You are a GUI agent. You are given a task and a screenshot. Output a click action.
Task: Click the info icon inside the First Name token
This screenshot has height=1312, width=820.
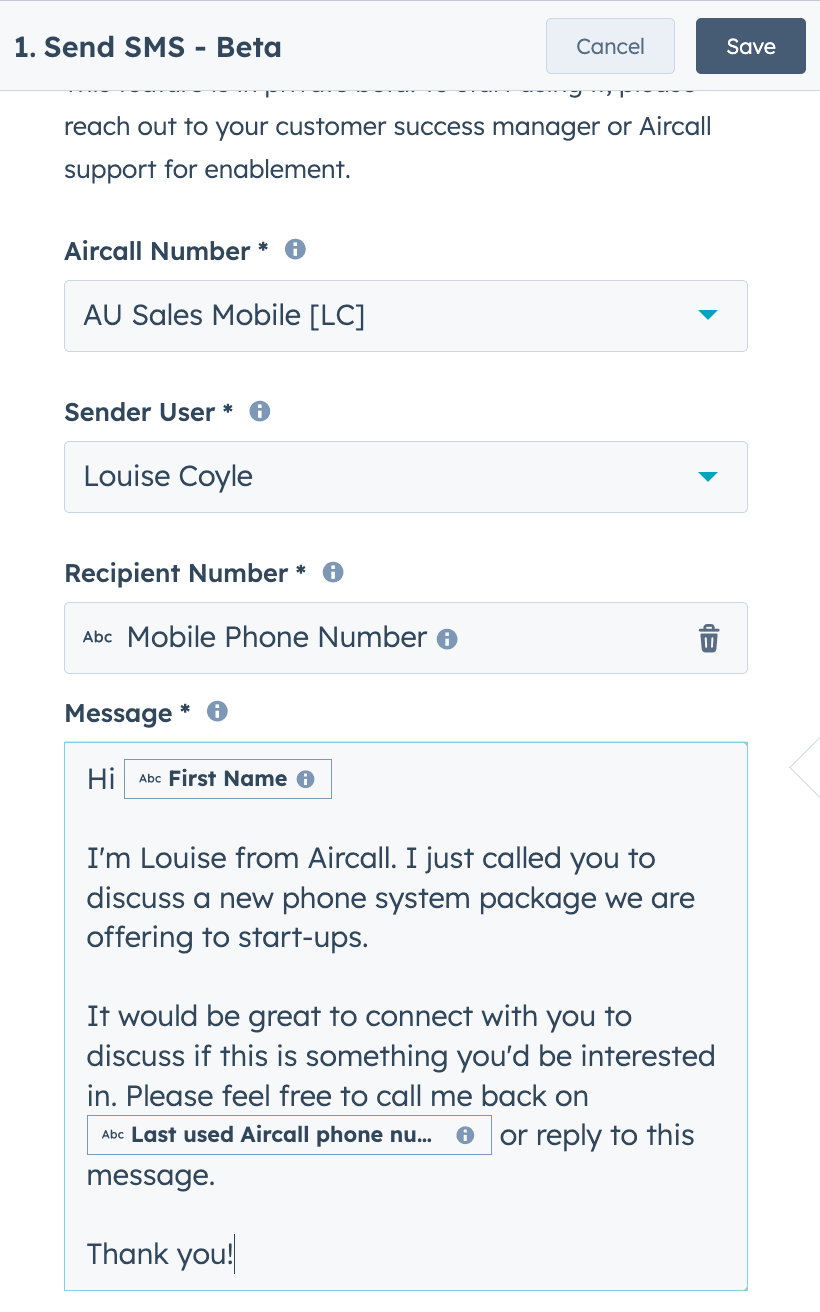[x=305, y=778]
